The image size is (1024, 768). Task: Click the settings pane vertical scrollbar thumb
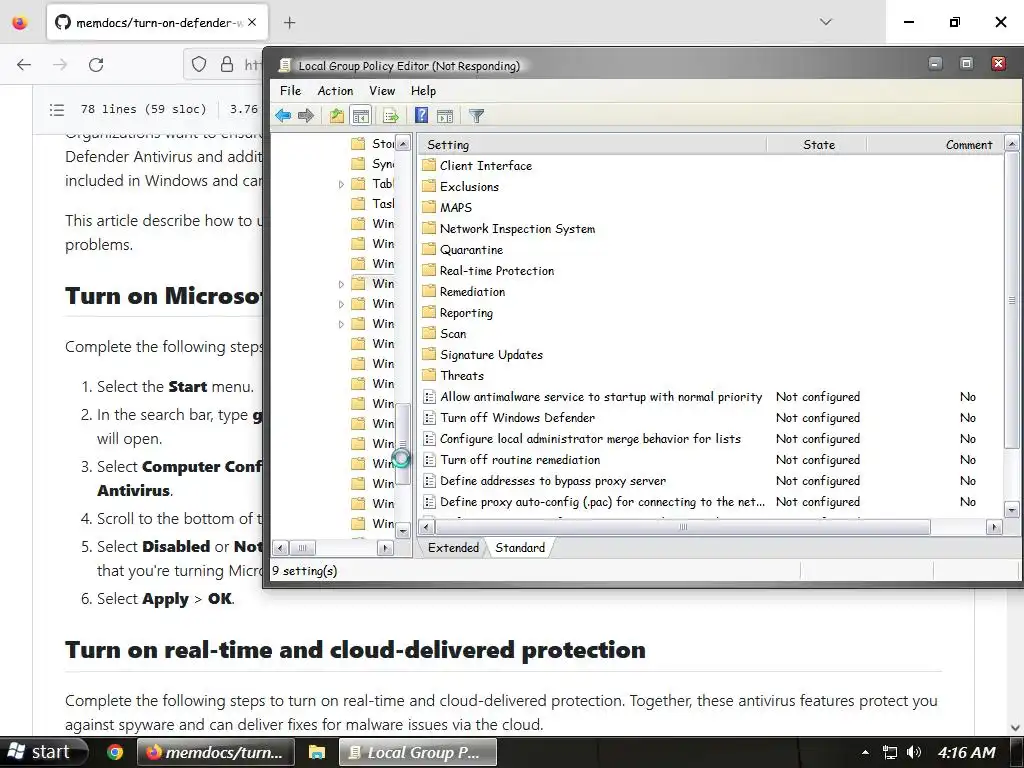(1012, 300)
